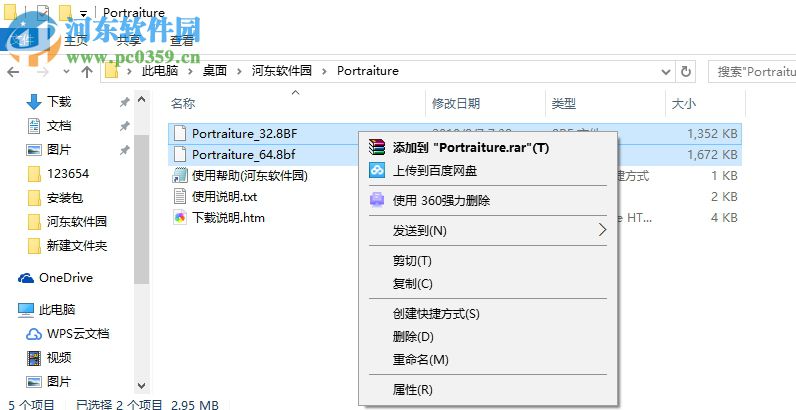Click 此电脑 in the address breadcrumb

(160, 71)
